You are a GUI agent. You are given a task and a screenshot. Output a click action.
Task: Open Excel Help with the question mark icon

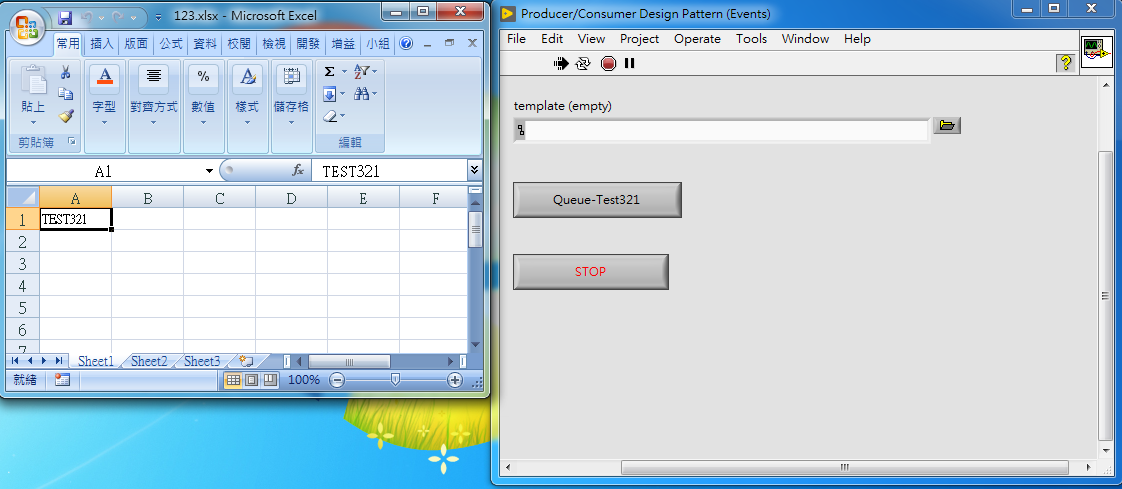(x=406, y=44)
